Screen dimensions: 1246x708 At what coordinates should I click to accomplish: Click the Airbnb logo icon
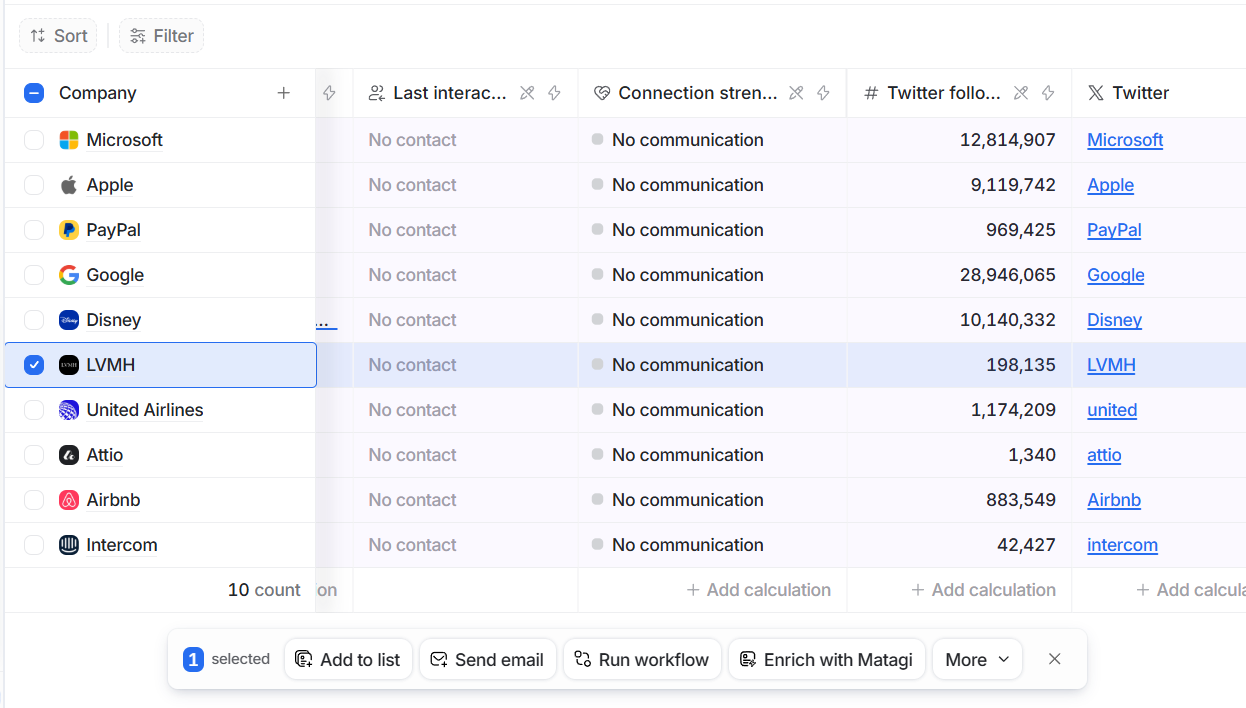(69, 500)
